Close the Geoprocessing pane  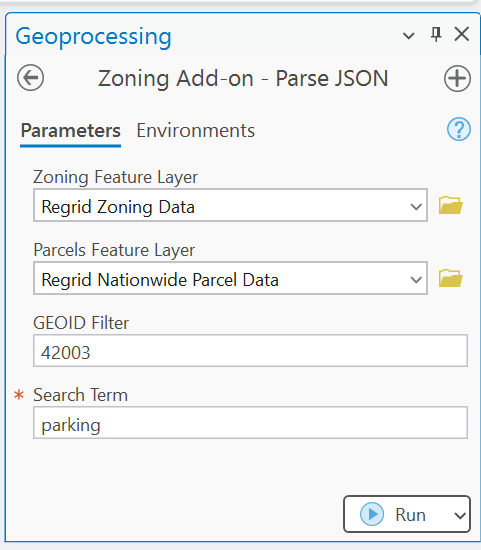click(x=462, y=34)
